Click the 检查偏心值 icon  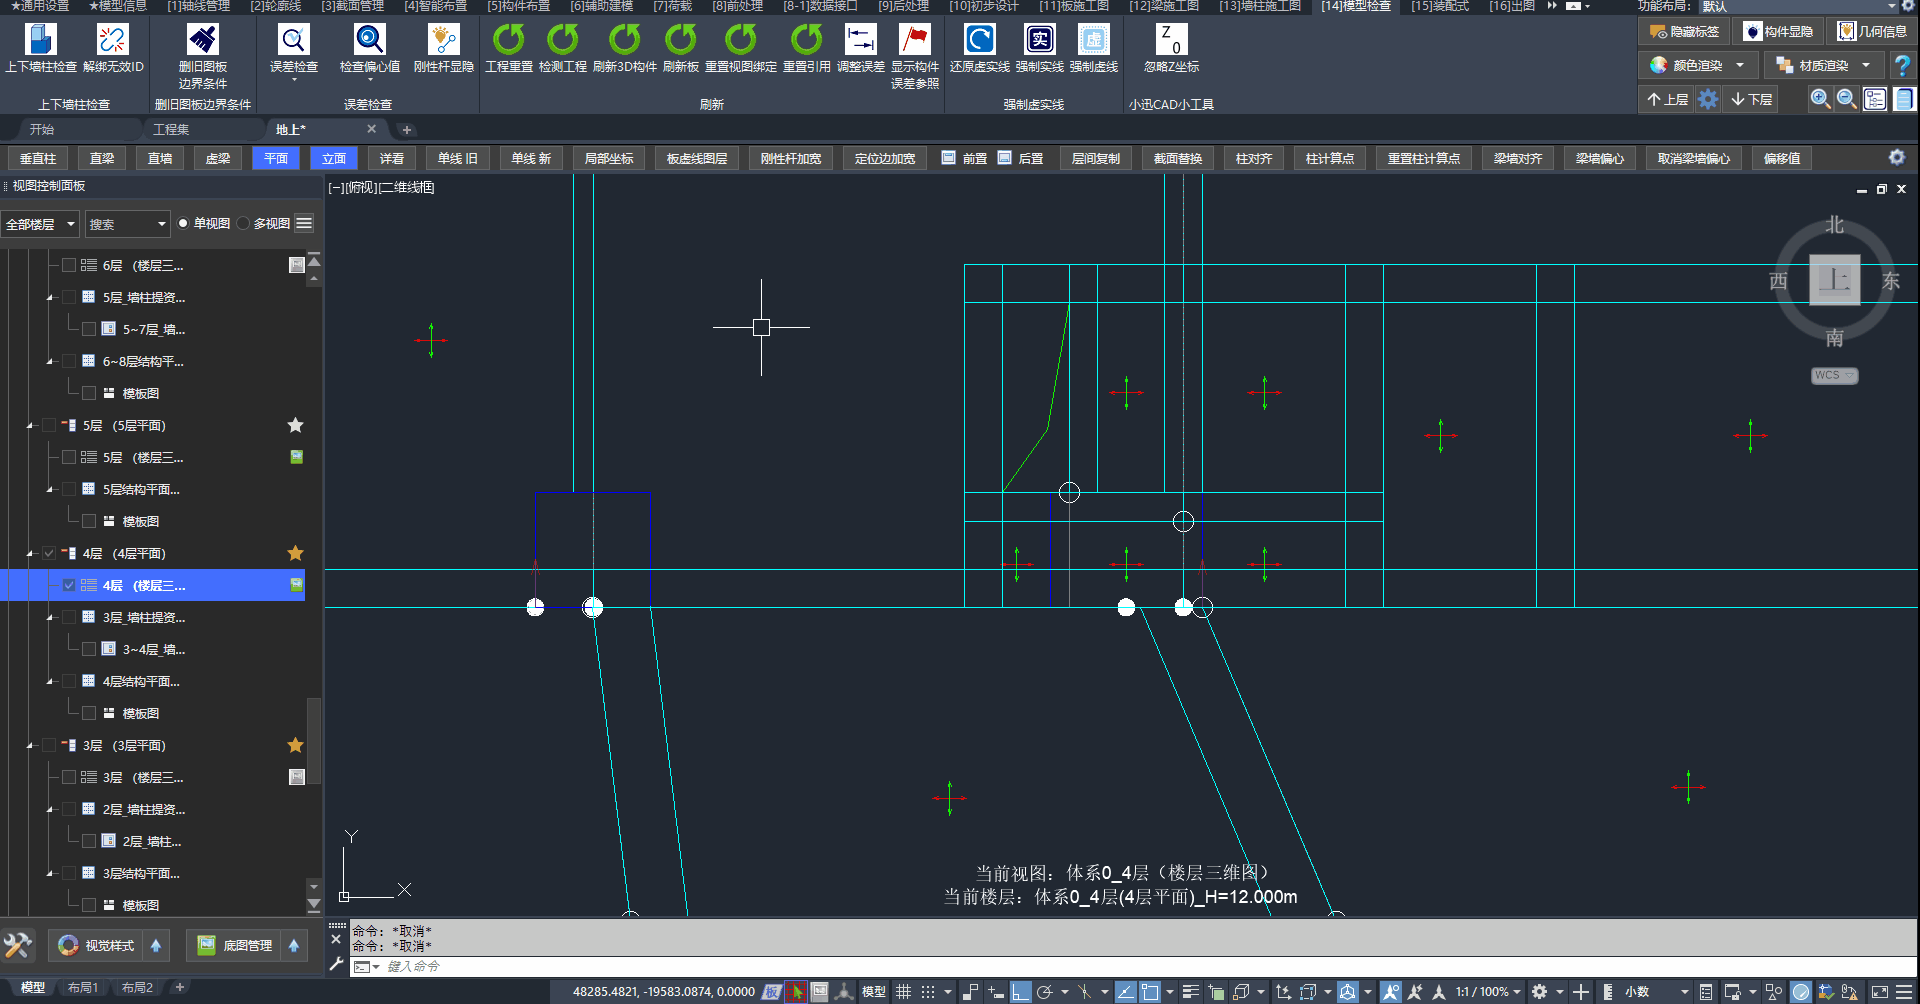(369, 40)
